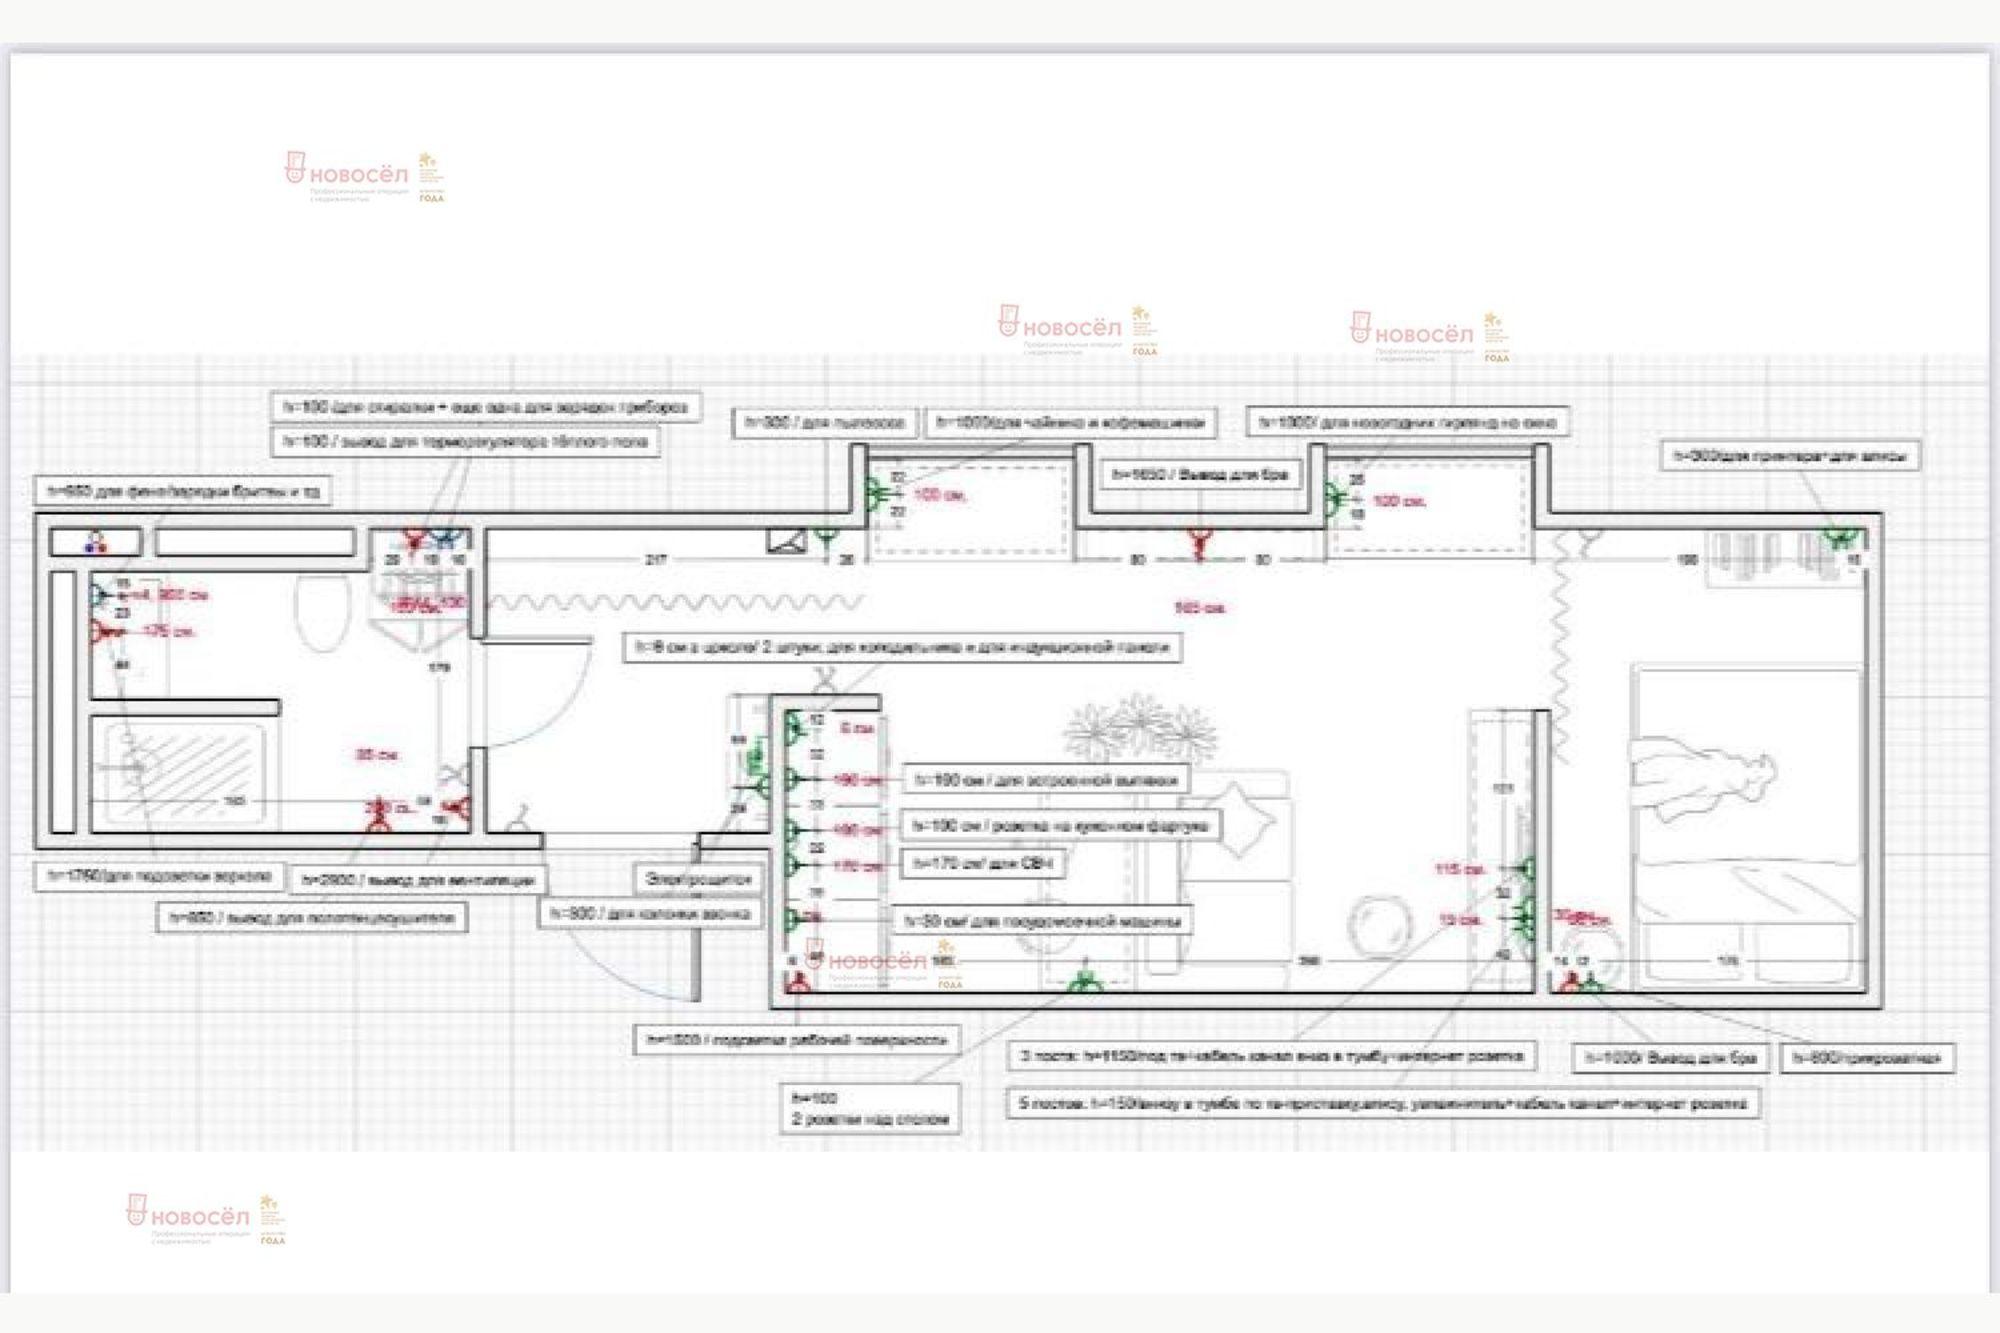The width and height of the screenshot is (2000, 1333).
Task: Select the 'для посудомоечной машины' label
Action: coord(1042,921)
